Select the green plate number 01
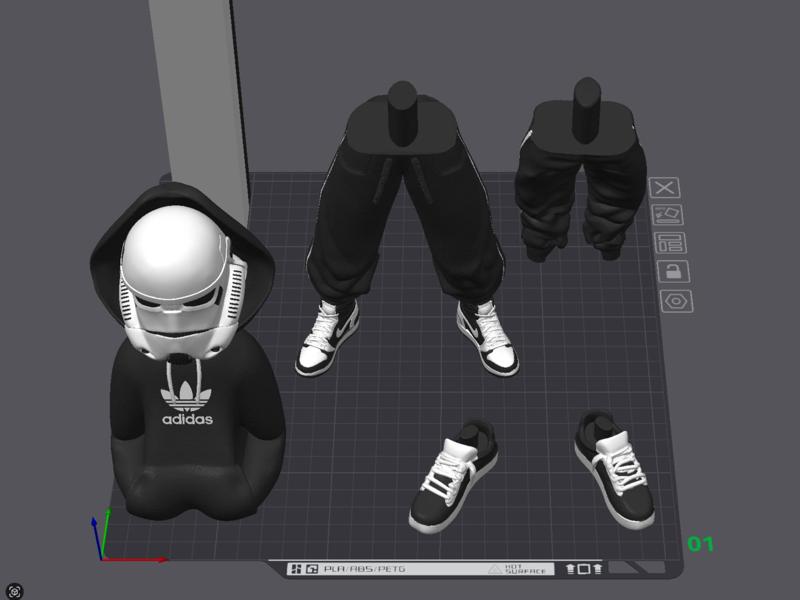 701,544
